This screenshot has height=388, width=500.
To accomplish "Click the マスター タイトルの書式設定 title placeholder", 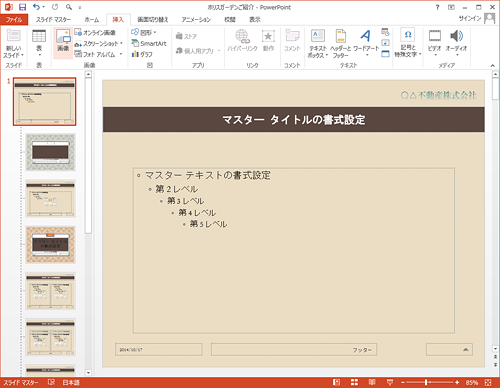I will (294, 120).
